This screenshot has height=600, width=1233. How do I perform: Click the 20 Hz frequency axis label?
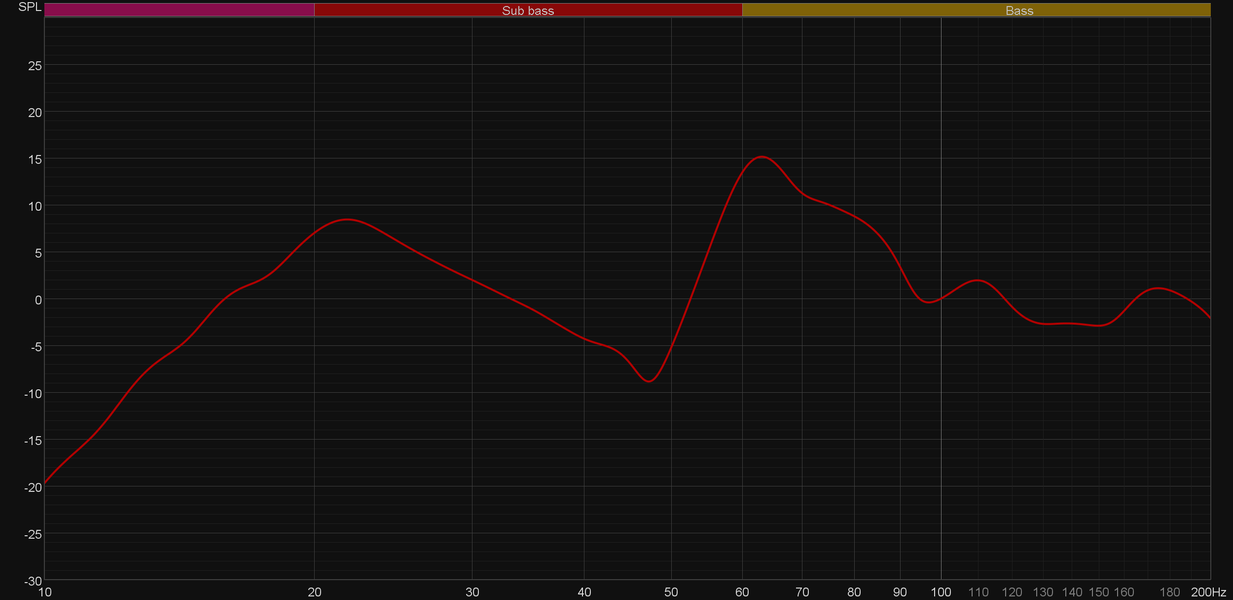click(x=315, y=592)
